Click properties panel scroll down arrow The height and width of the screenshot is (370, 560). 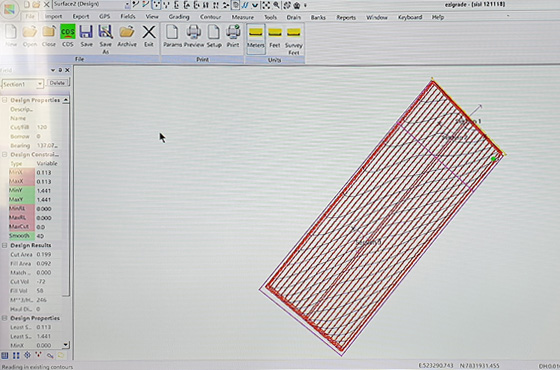tap(66, 345)
